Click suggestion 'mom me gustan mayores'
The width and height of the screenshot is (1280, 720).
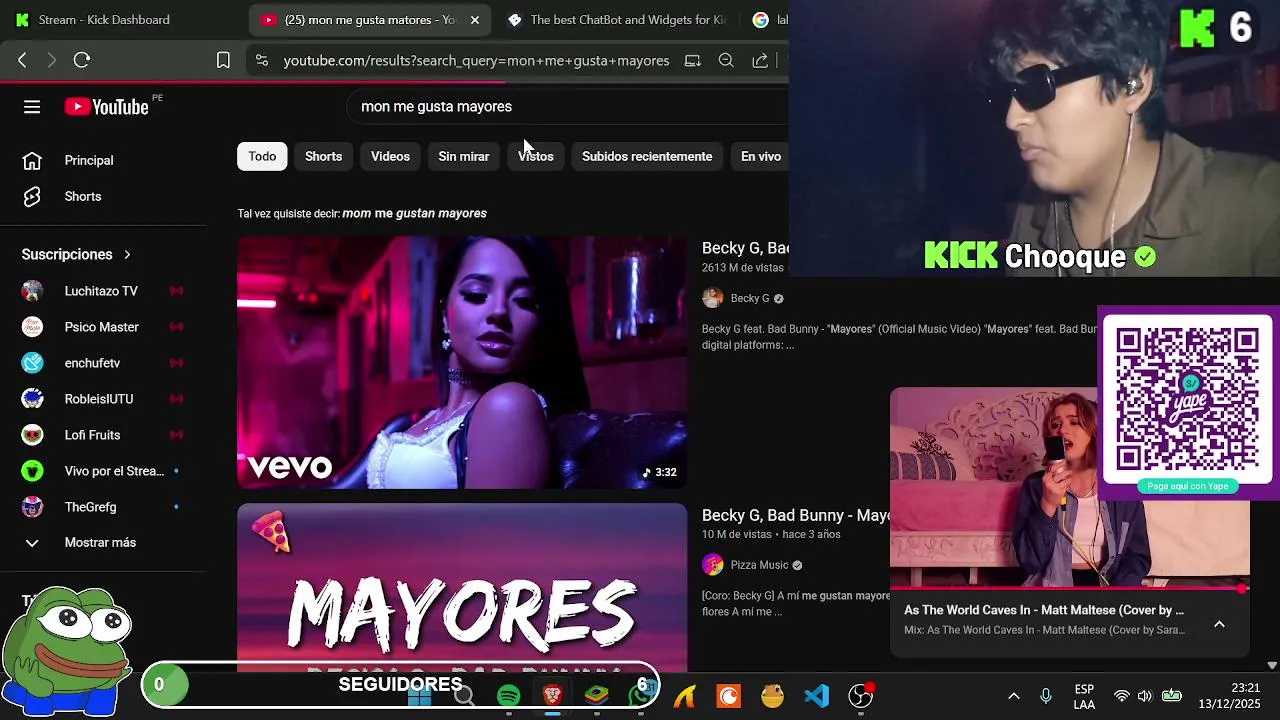tap(414, 213)
